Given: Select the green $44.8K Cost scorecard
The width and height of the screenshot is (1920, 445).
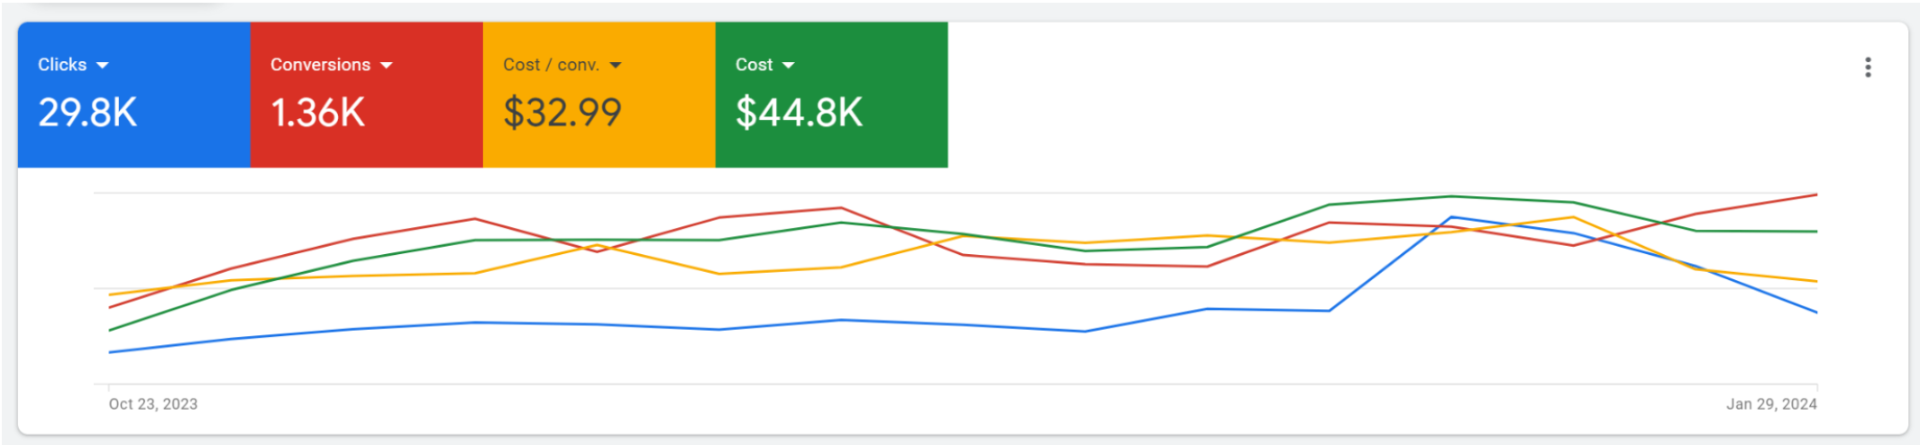Looking at the screenshot, I should [x=831, y=95].
